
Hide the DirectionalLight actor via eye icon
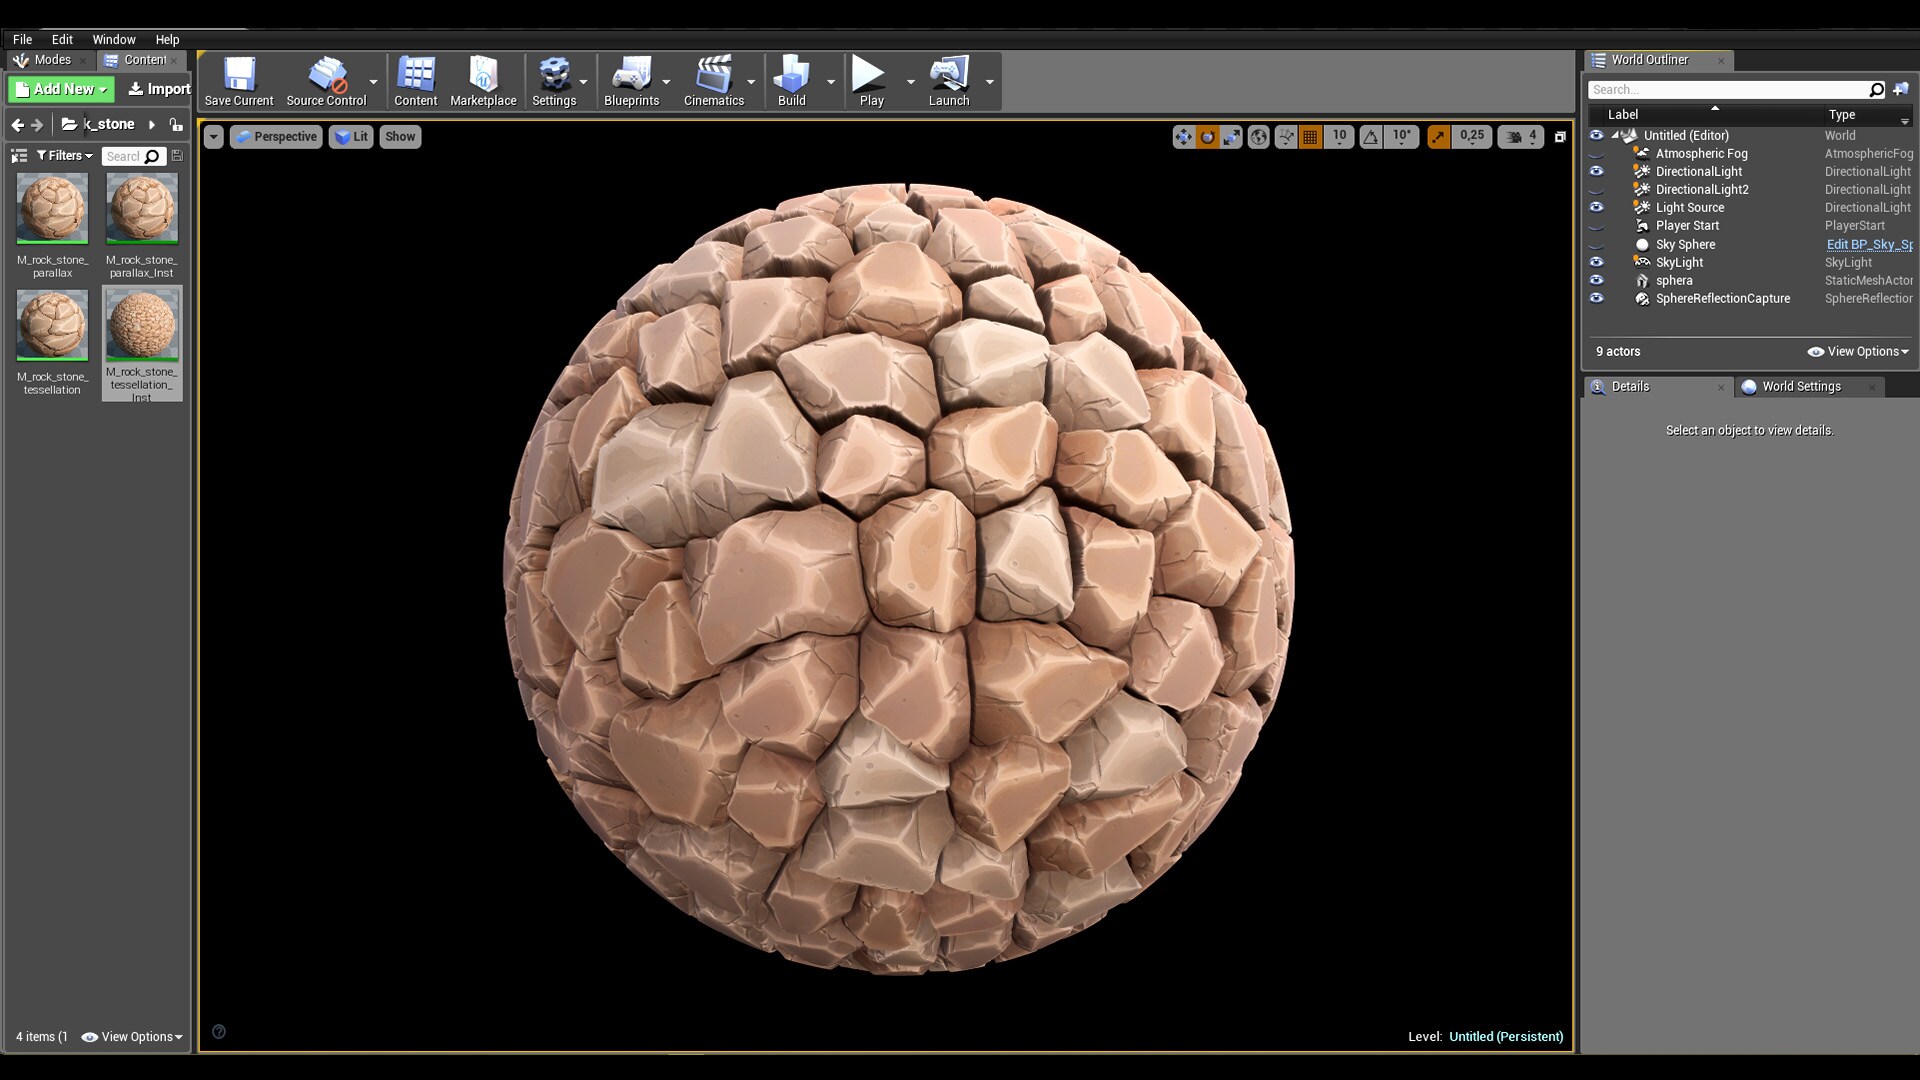1597,171
